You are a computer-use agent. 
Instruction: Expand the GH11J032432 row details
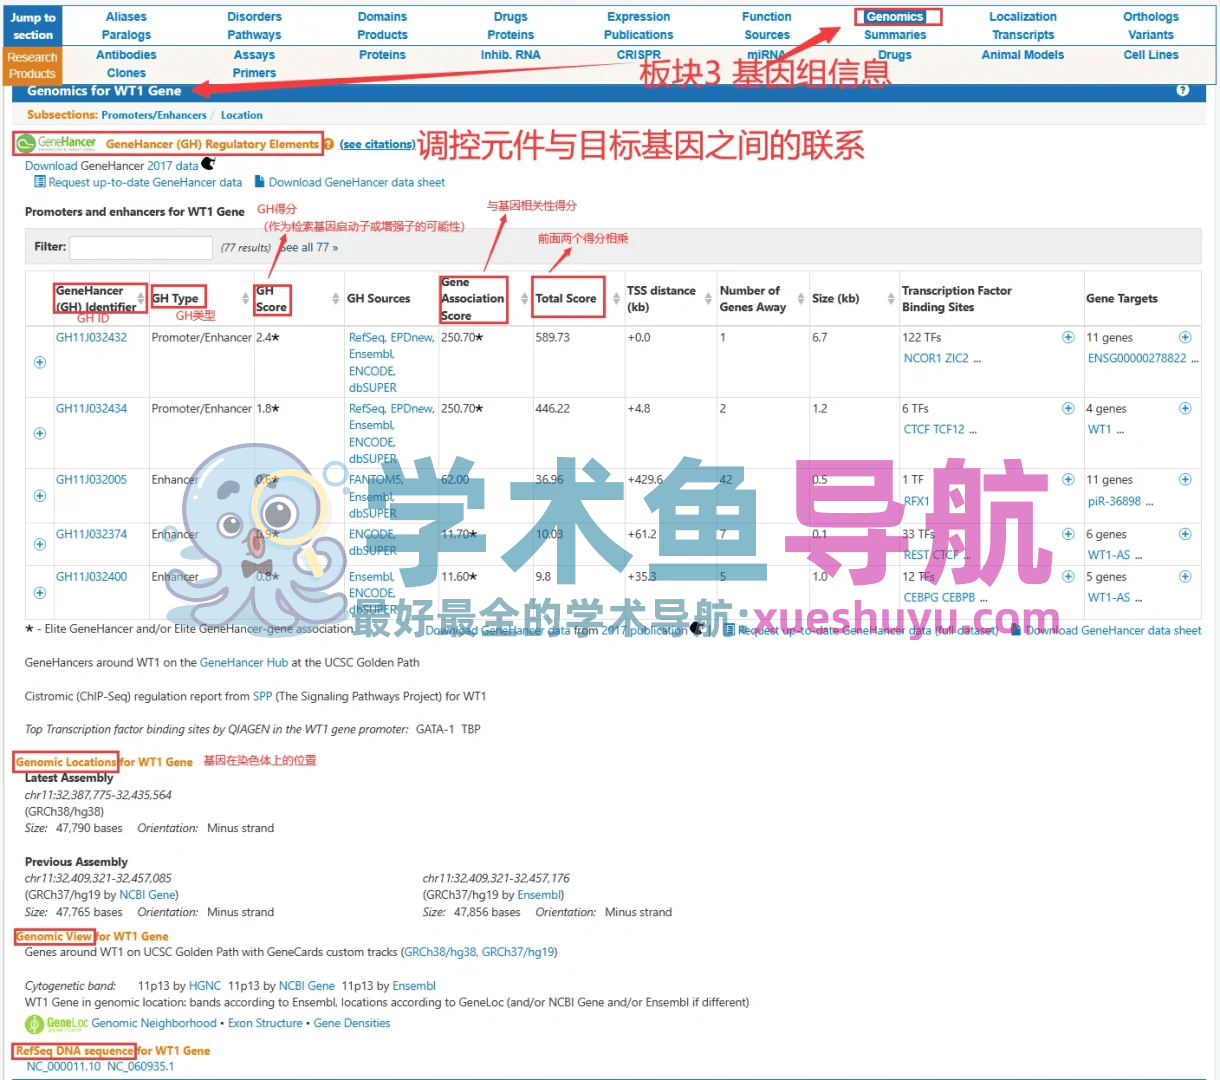40,362
